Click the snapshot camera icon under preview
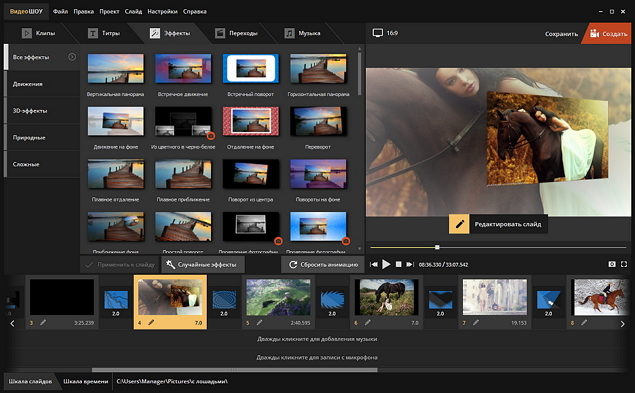Screen dimensions: 635x393 [612, 264]
